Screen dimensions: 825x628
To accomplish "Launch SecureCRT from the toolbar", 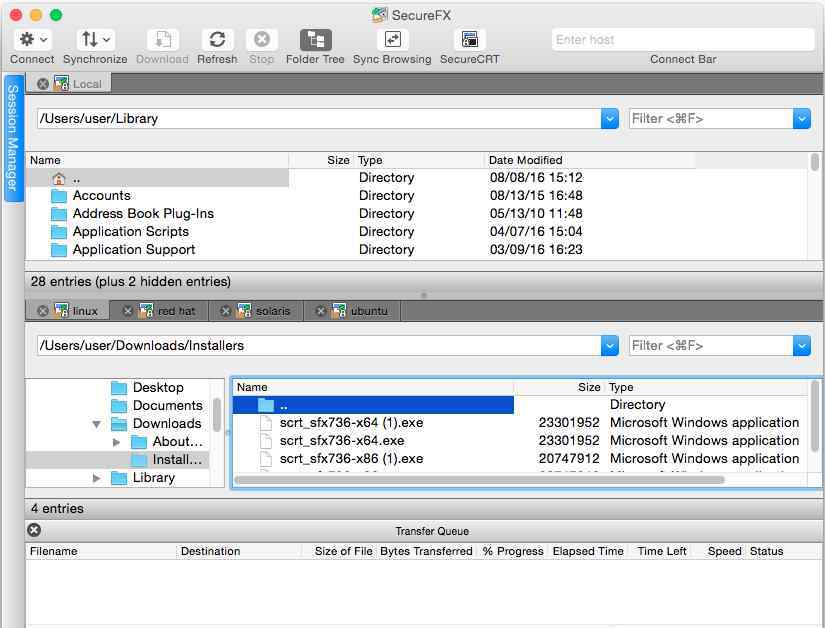I will click(x=469, y=39).
